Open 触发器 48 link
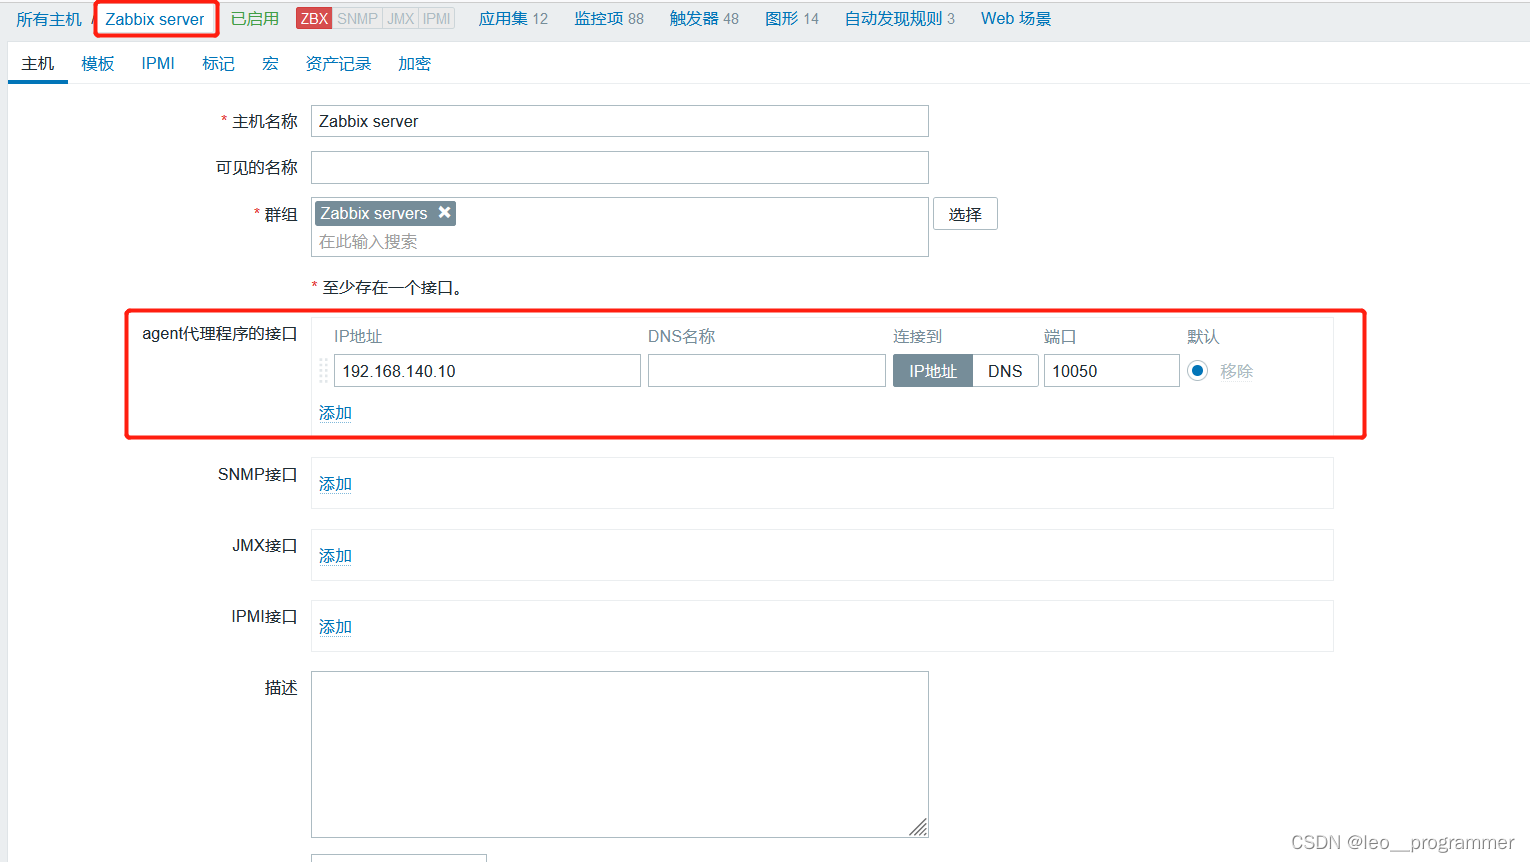1530x862 pixels. tap(704, 19)
